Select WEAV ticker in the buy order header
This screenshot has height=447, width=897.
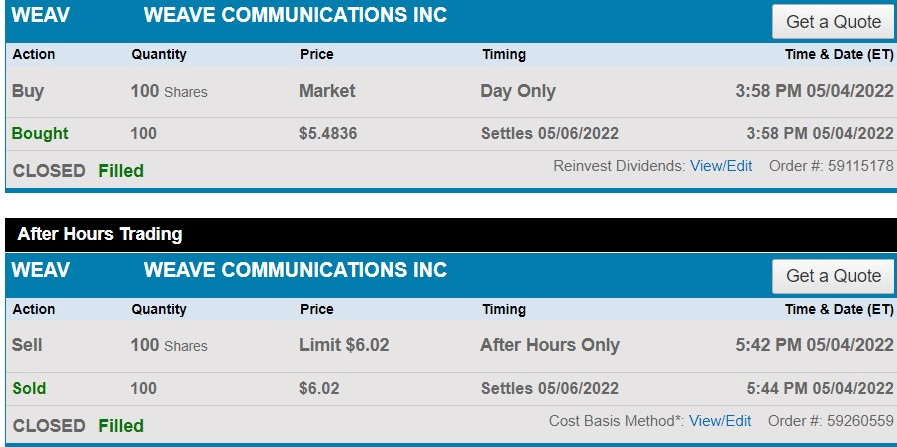click(x=37, y=16)
